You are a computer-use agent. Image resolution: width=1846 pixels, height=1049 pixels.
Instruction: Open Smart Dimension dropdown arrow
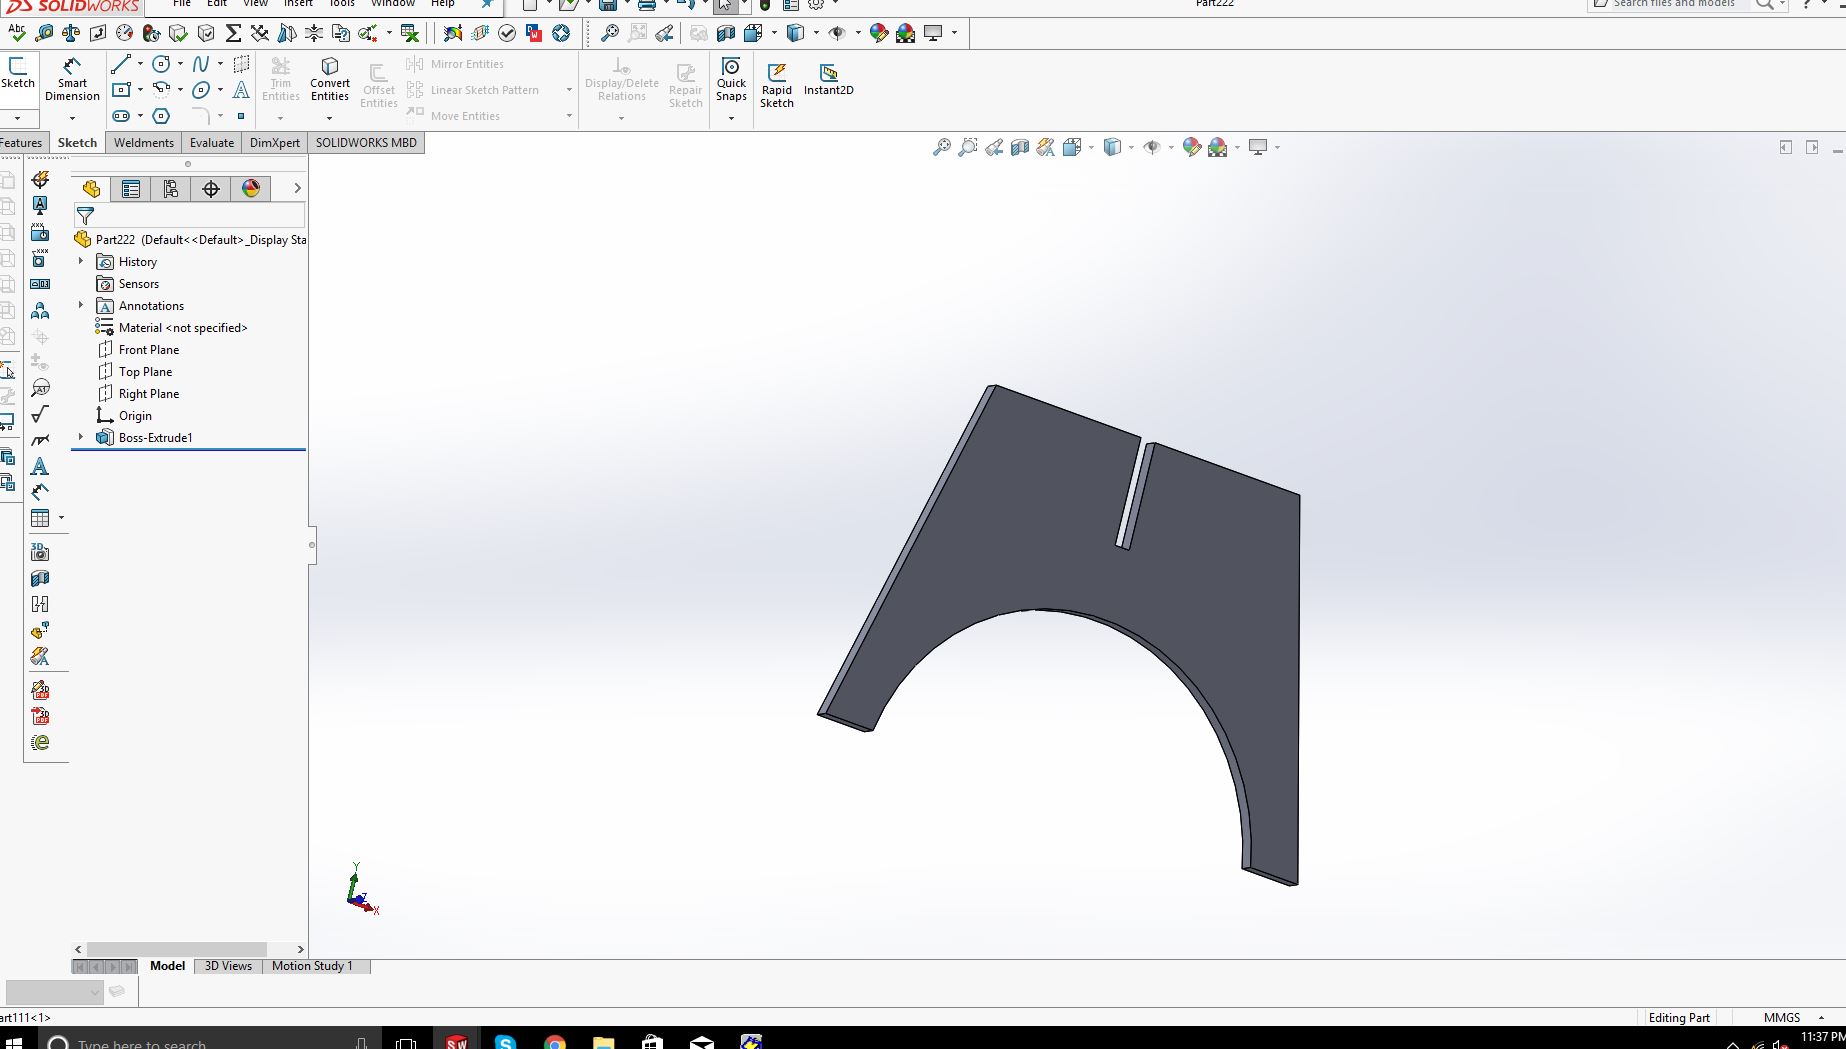tap(72, 118)
